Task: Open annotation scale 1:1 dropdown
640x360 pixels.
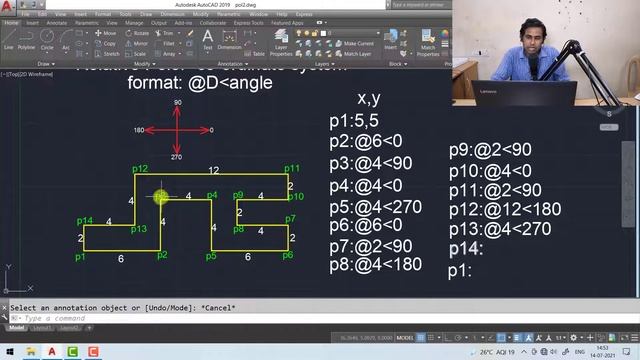Action: point(560,338)
